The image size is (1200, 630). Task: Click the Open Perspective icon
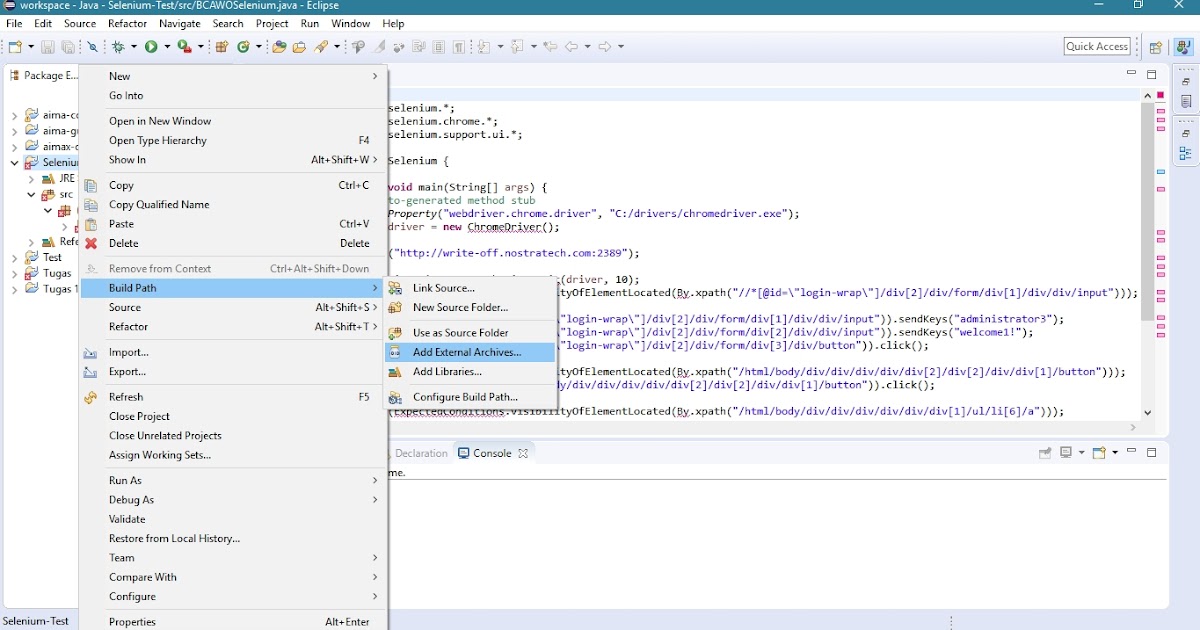tap(1156, 46)
